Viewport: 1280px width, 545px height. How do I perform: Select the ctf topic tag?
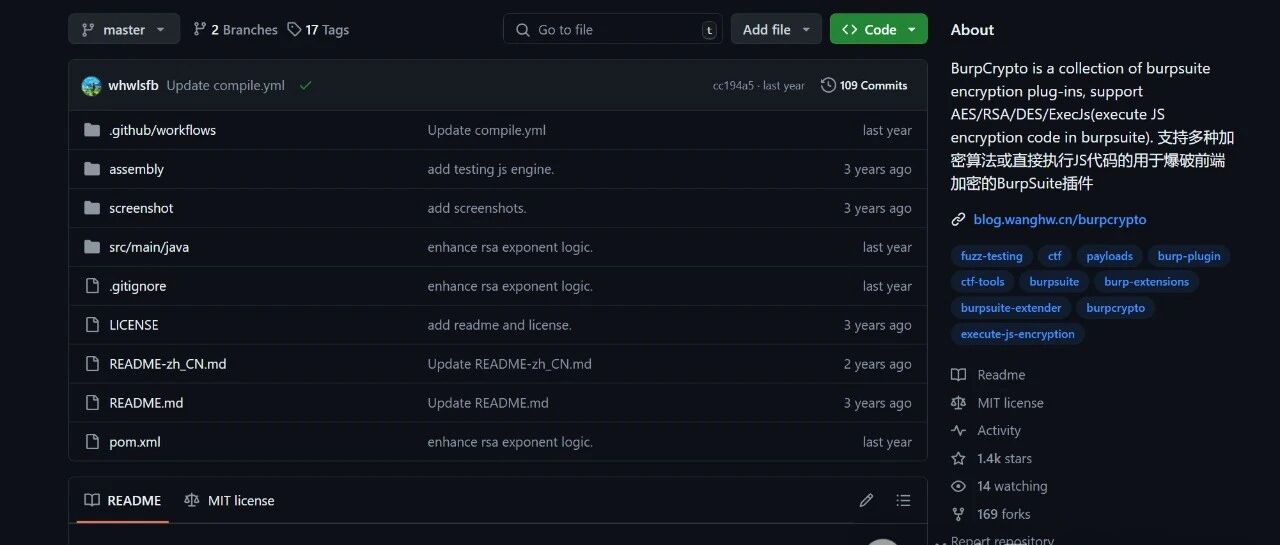click(x=1055, y=256)
